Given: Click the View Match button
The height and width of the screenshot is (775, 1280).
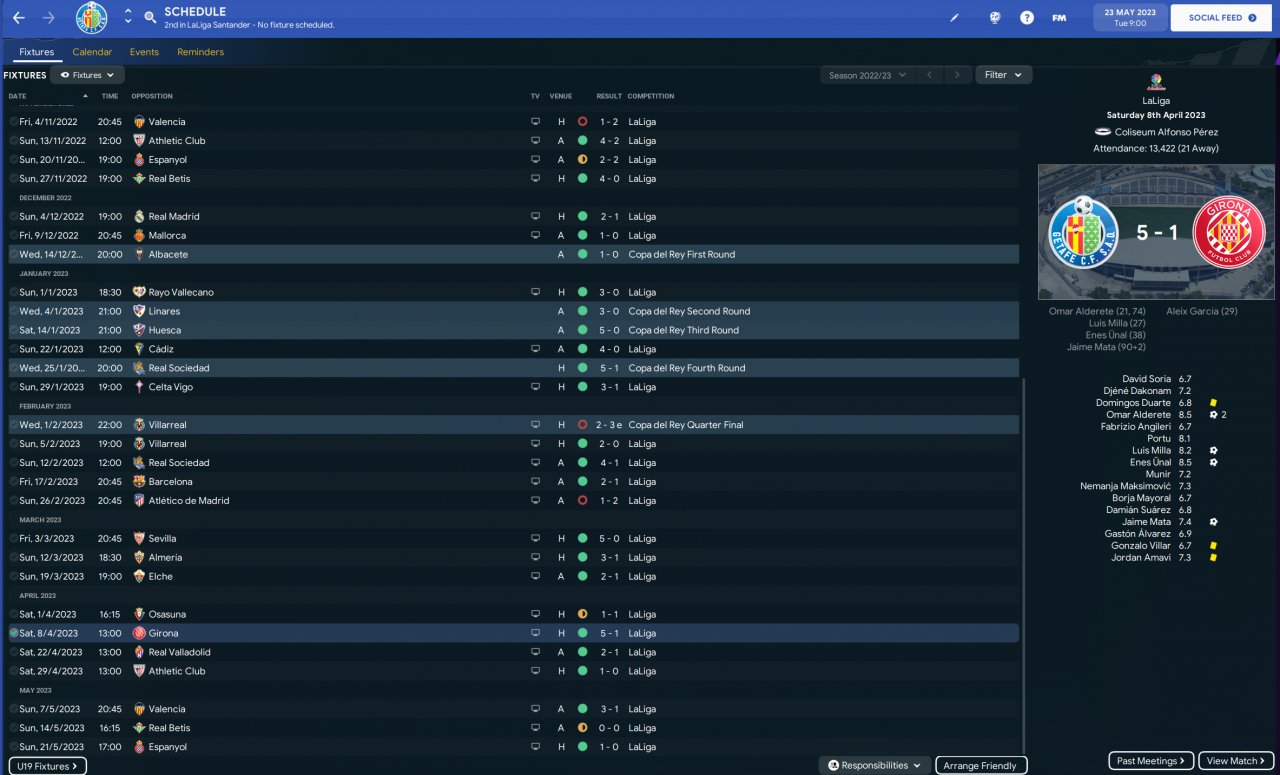Looking at the screenshot, I should (x=1237, y=761).
